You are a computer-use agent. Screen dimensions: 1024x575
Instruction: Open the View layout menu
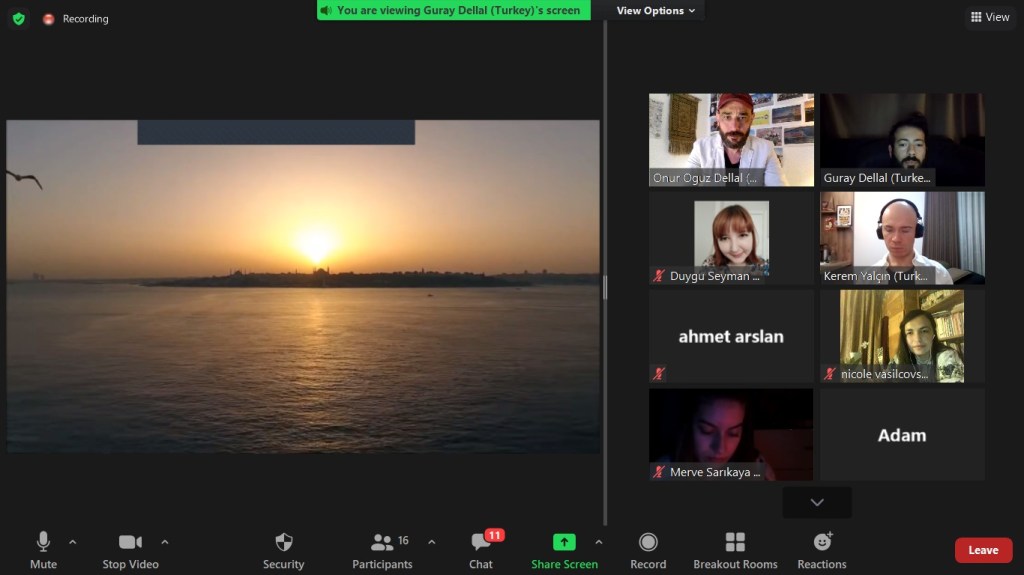click(x=990, y=17)
